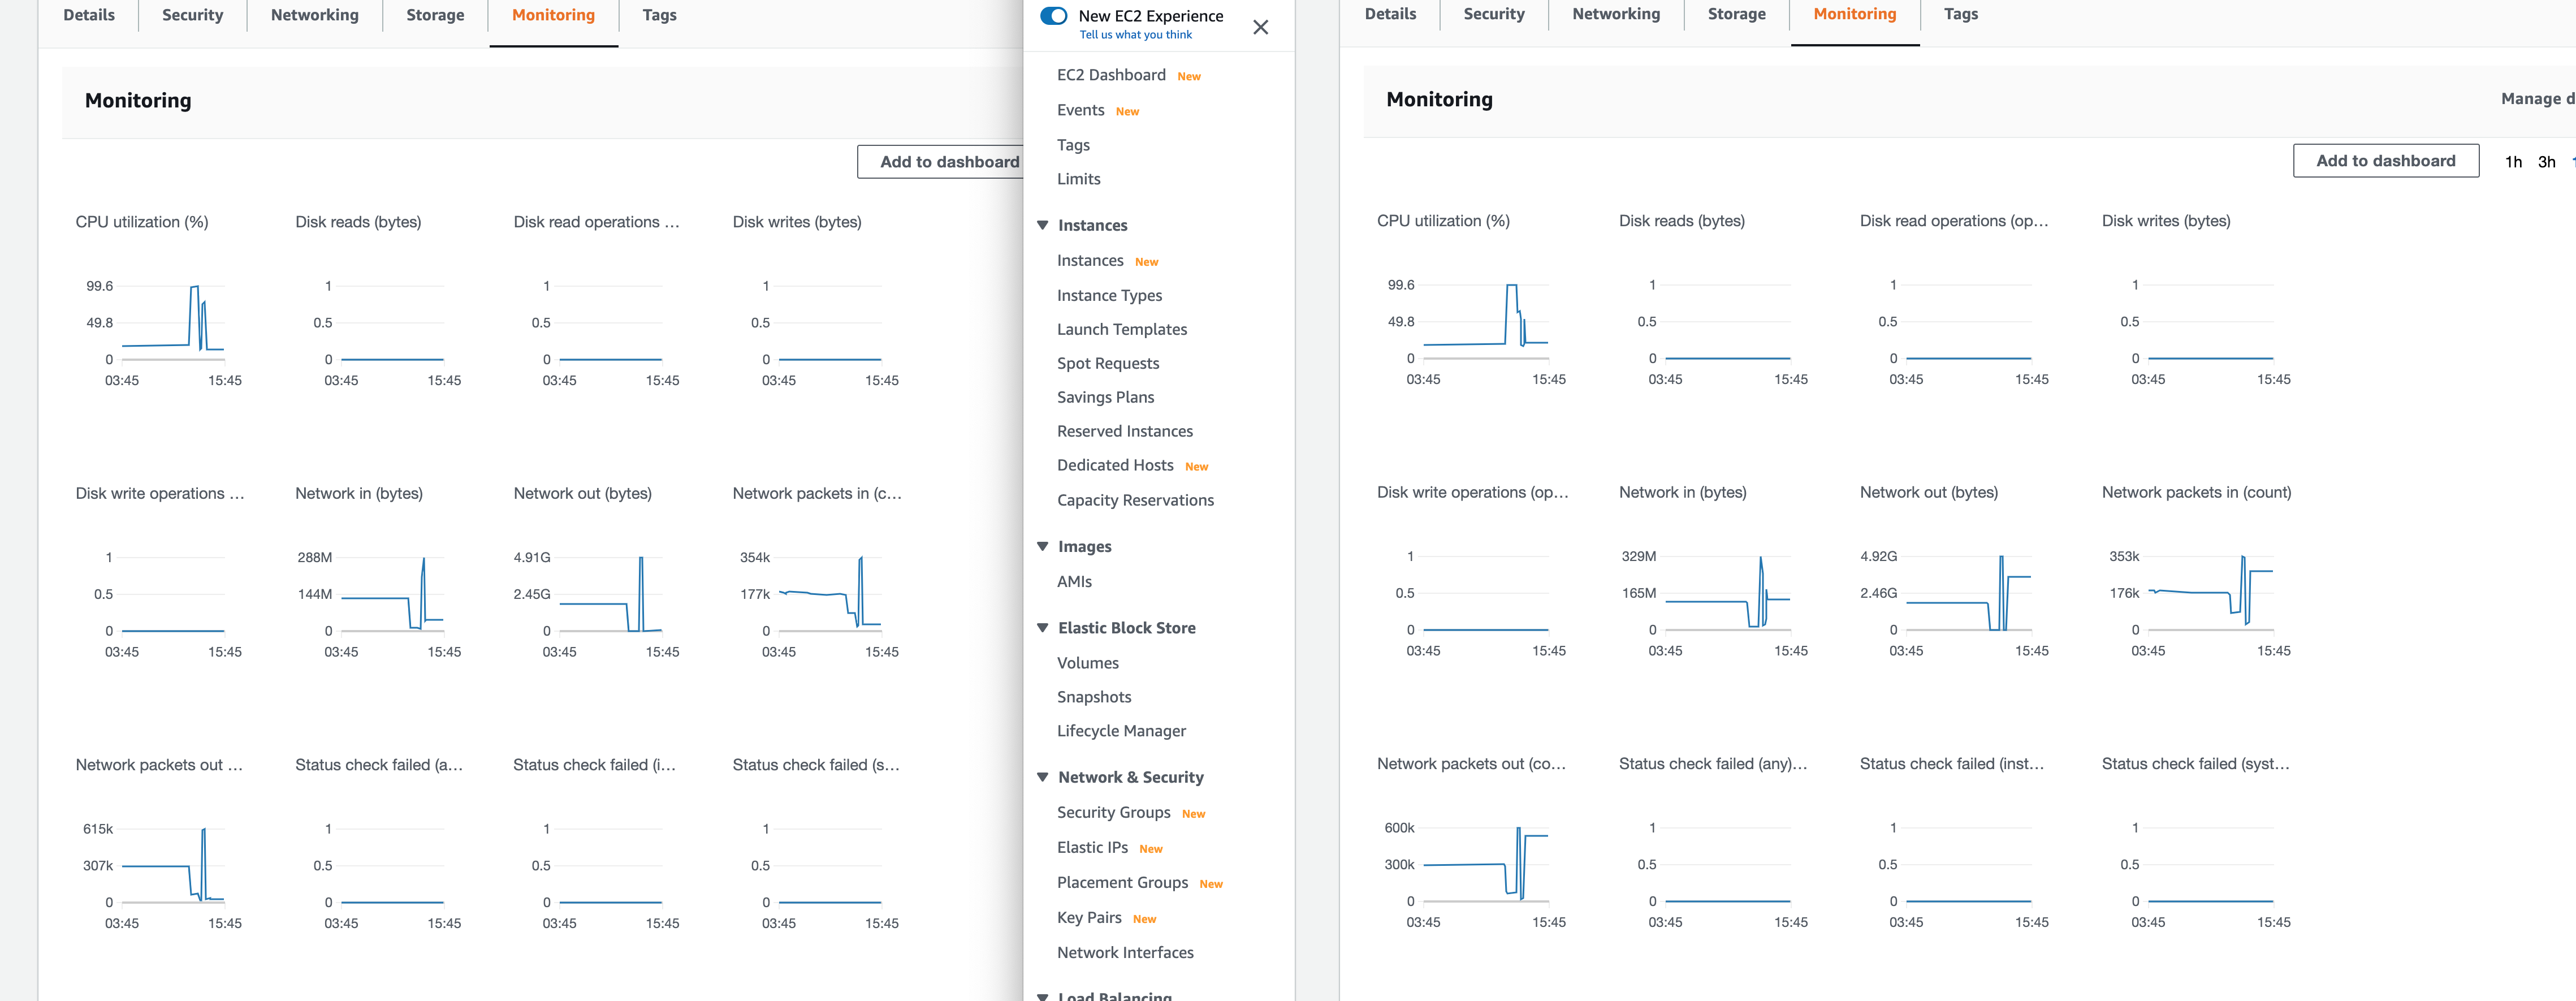This screenshot has width=2576, height=1001.
Task: Open the Storage tab in left panel
Action: tap(435, 15)
